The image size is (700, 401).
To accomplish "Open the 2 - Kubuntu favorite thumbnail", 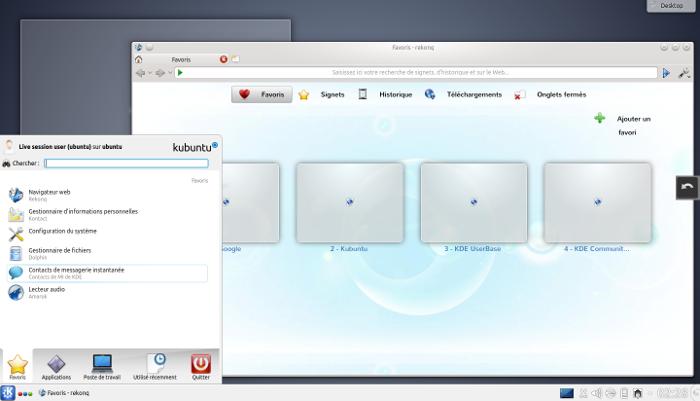I will tap(350, 203).
